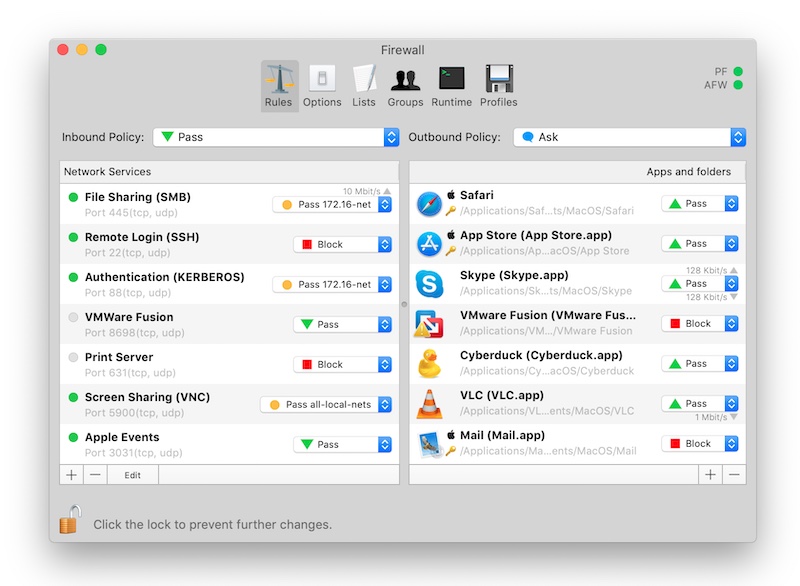Click the Edit button under services
This screenshot has height=586, width=800.
(133, 475)
